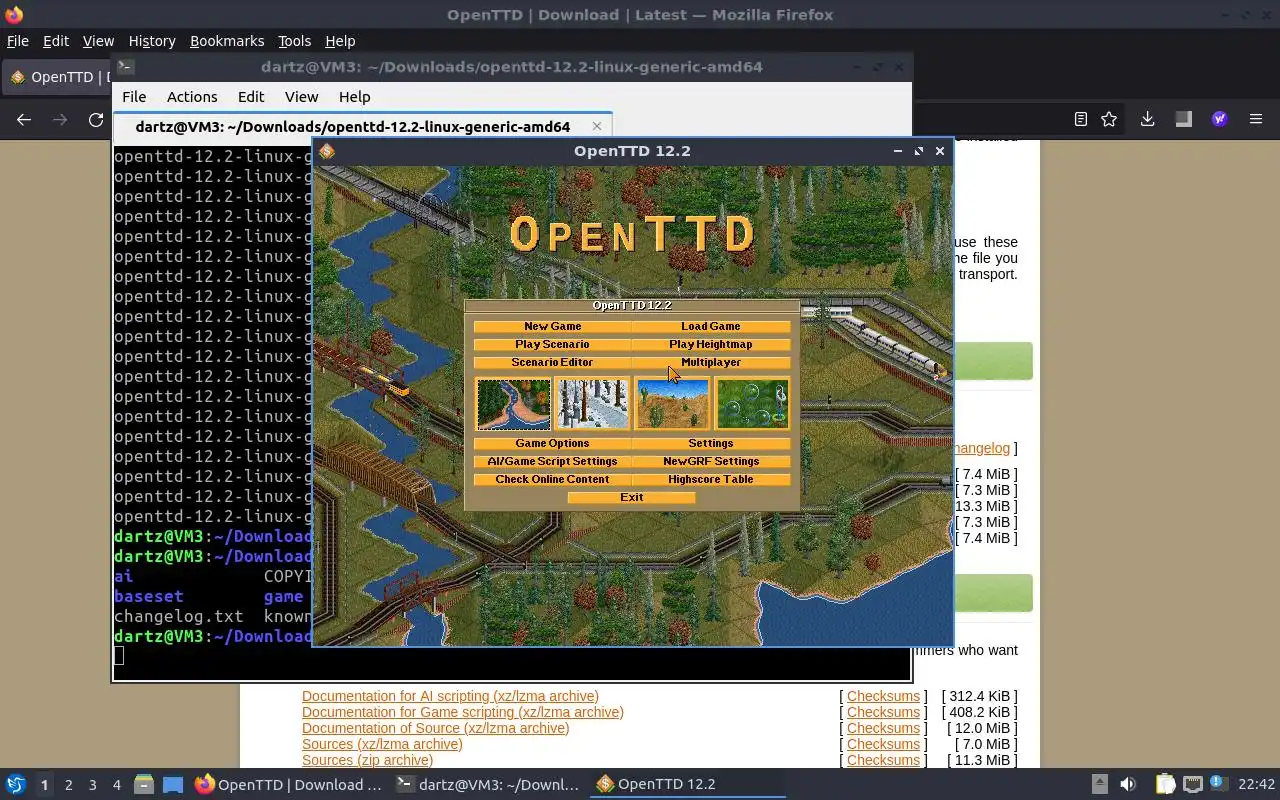The height and width of the screenshot is (800, 1280).
Task: Click the gray extension icon in Firefox toolbar
Action: [x=1183, y=119]
